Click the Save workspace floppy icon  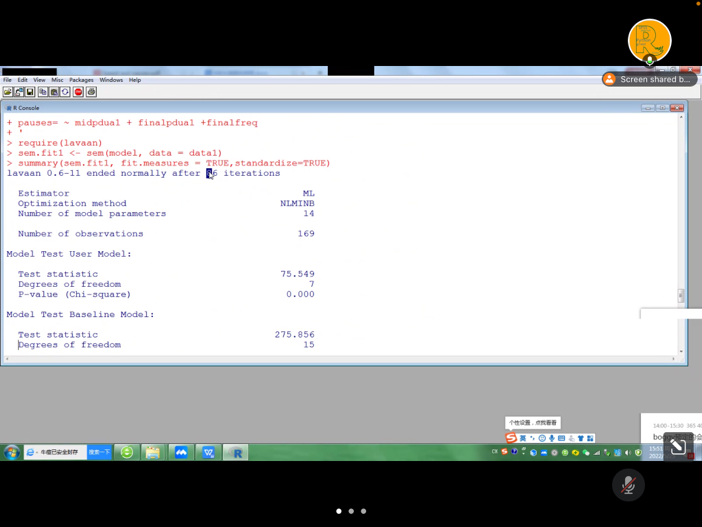pos(30,92)
